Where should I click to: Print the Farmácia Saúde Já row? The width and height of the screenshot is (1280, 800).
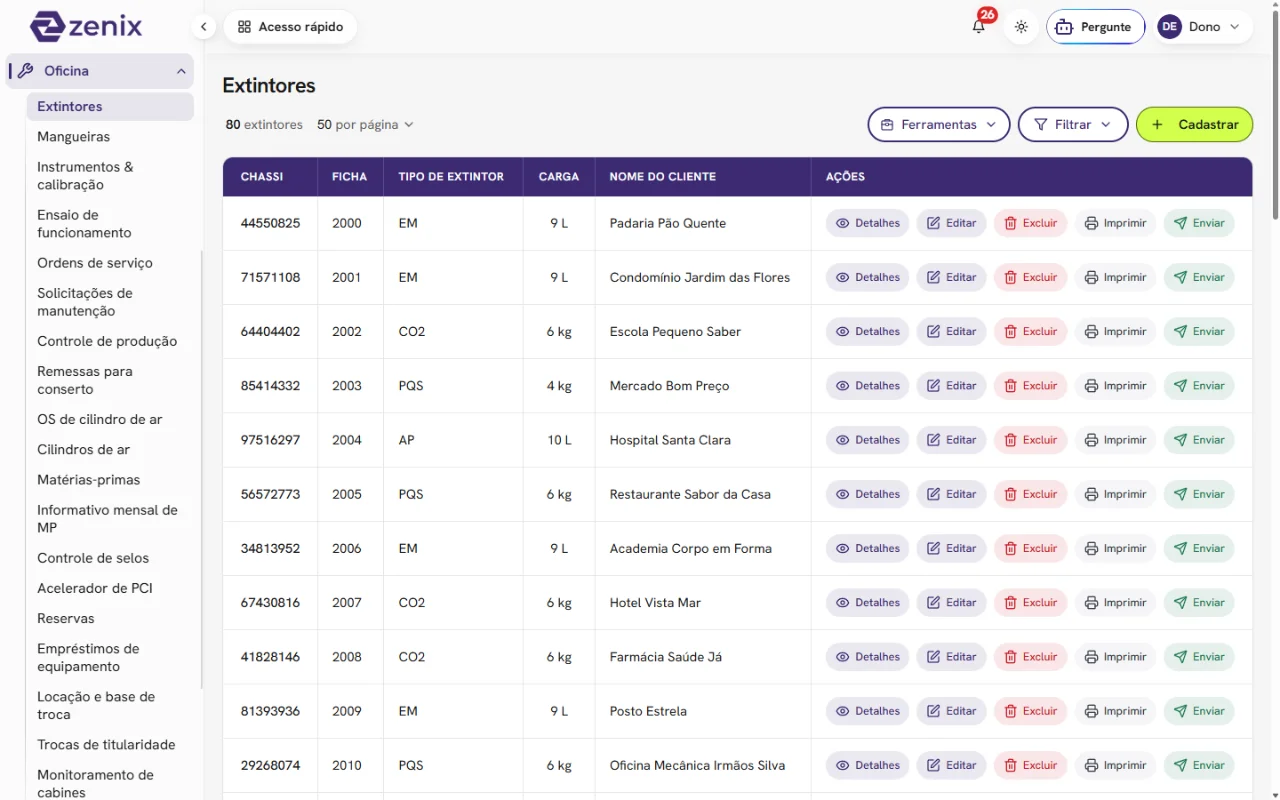coord(1115,657)
